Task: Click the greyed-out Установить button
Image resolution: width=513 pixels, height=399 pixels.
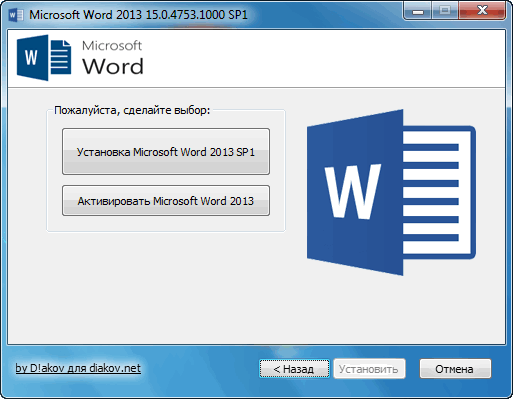Action: click(x=369, y=369)
